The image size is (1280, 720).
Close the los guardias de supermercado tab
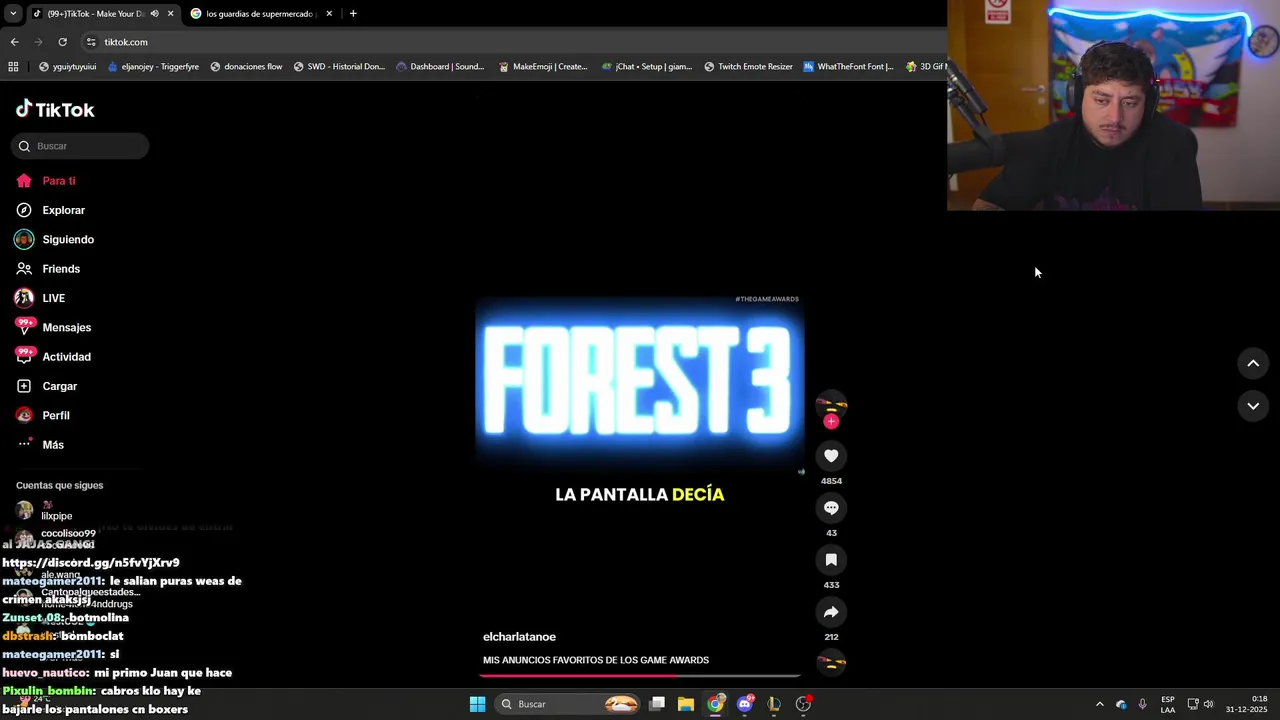pyautogui.click(x=329, y=14)
